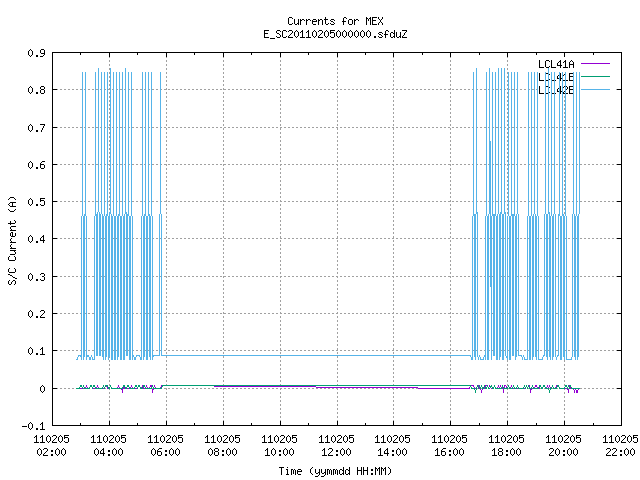Click the 14:00 x-axis time label
Screen dimensions: 640x480
point(392,452)
